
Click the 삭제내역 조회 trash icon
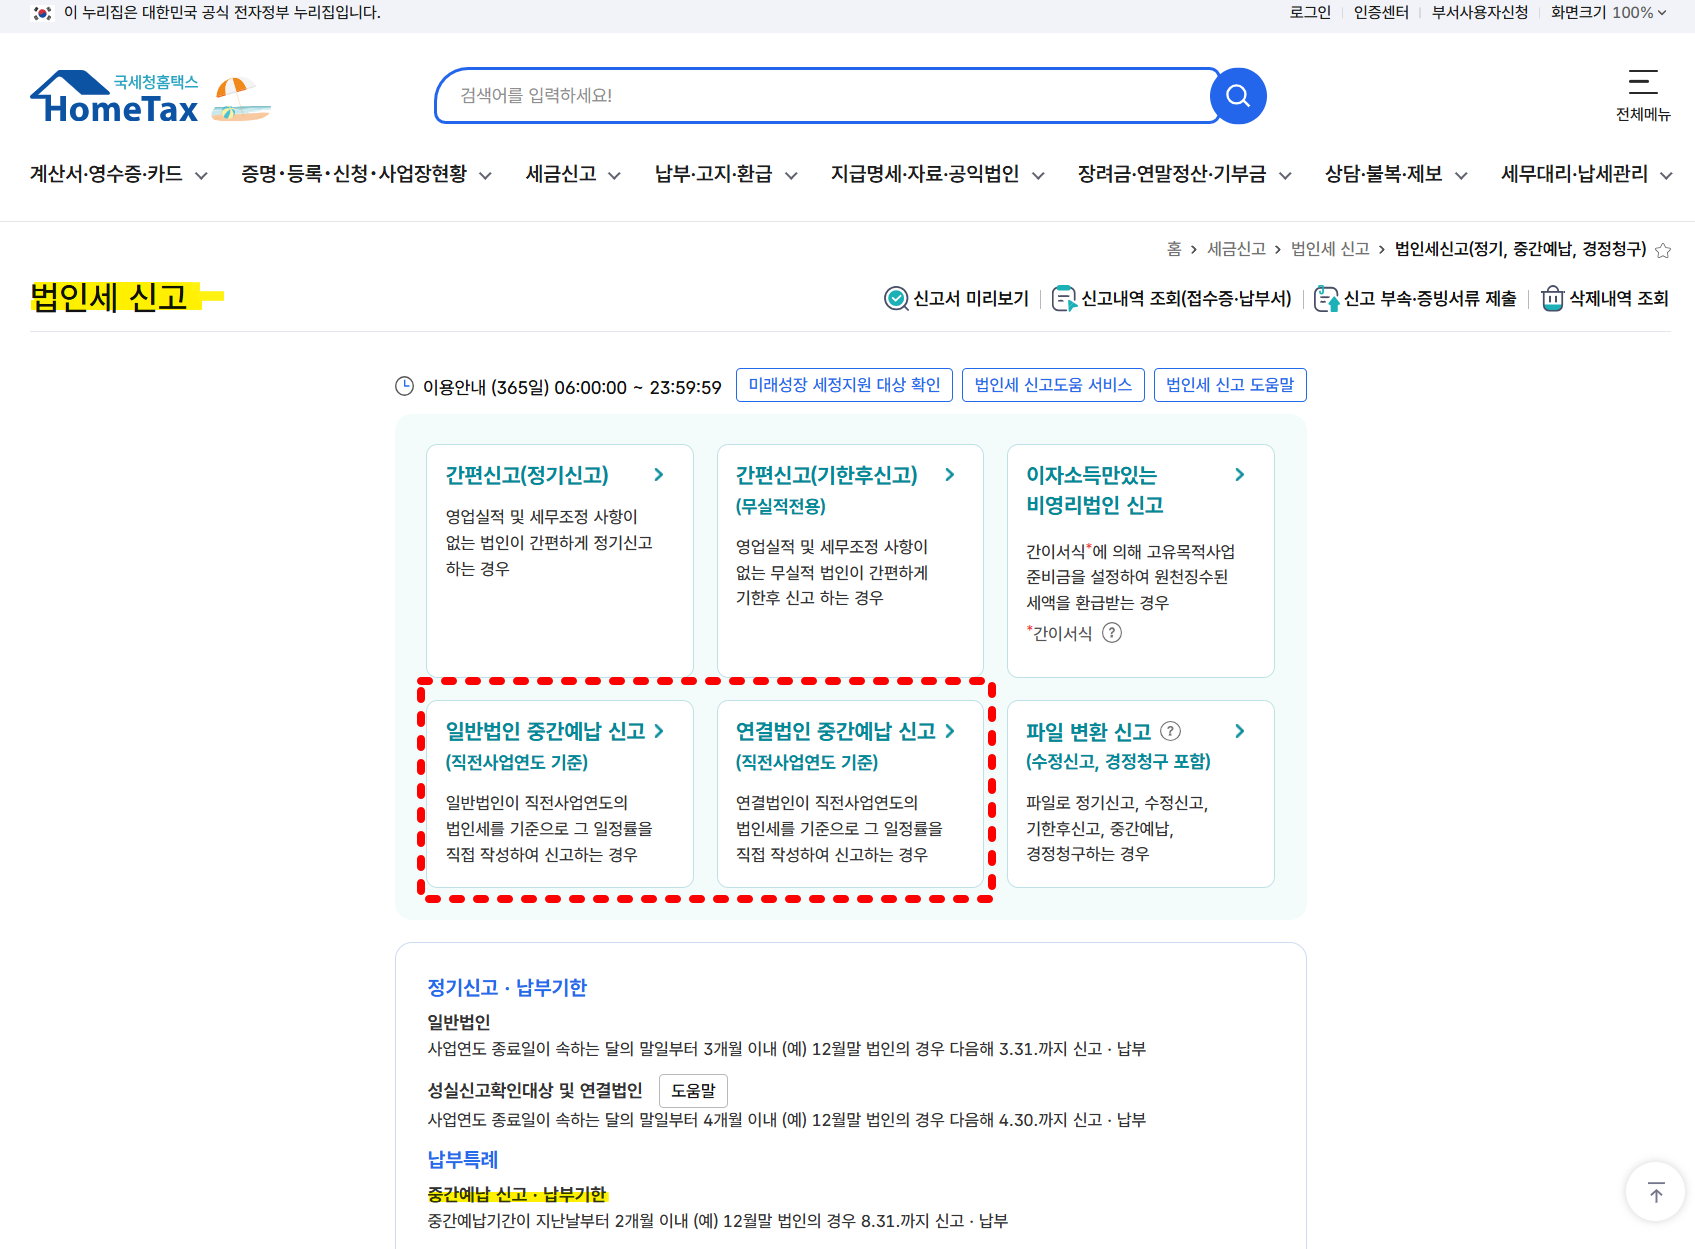pos(1552,298)
